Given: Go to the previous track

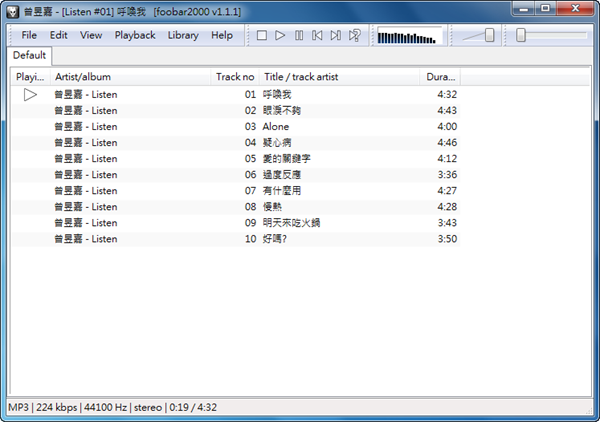Looking at the screenshot, I should tap(317, 36).
